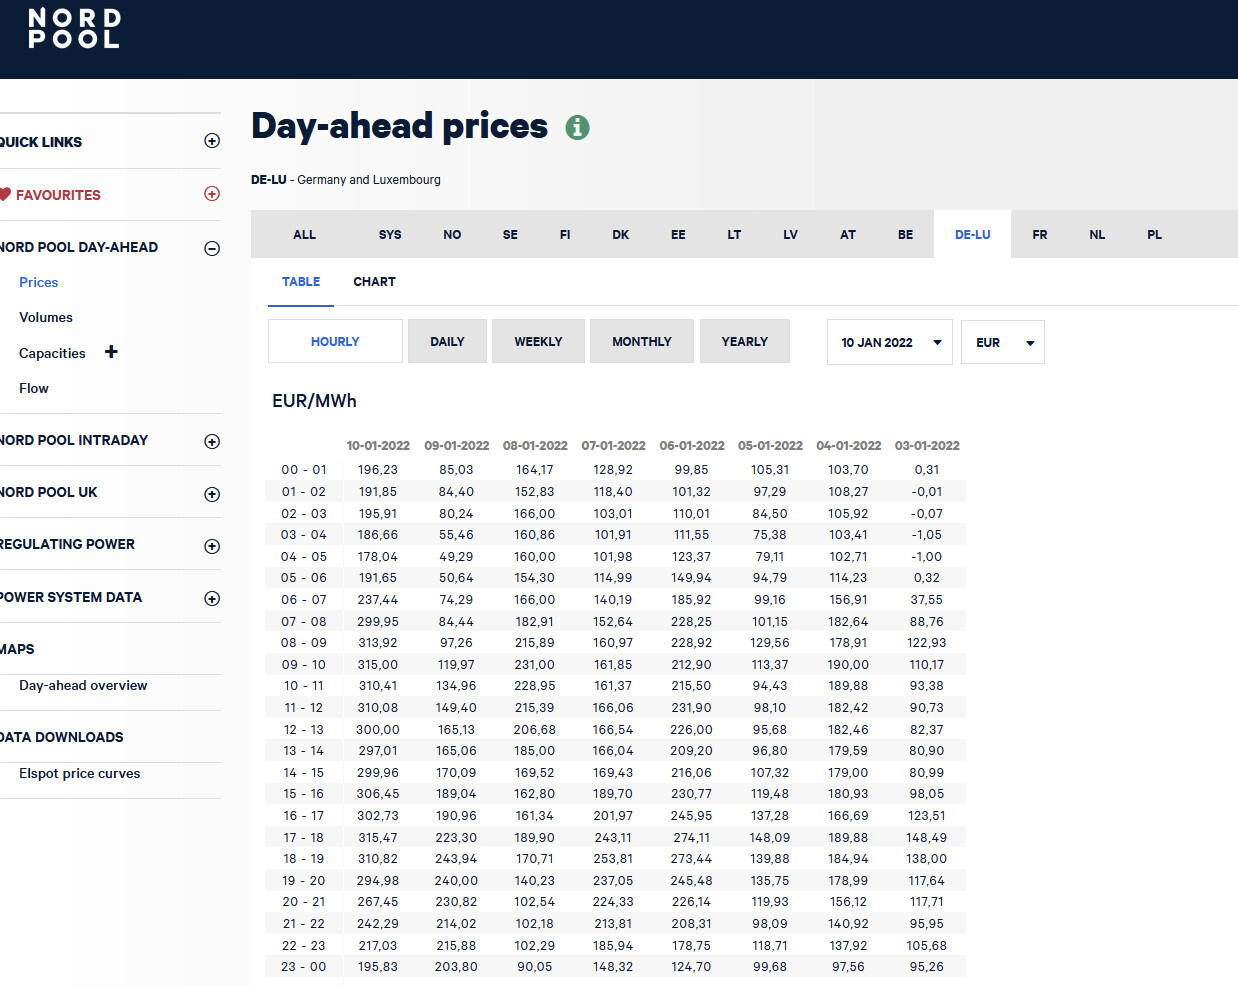Open the Volumes link in sidebar
Image resolution: width=1238 pixels, height=986 pixels.
46,318
